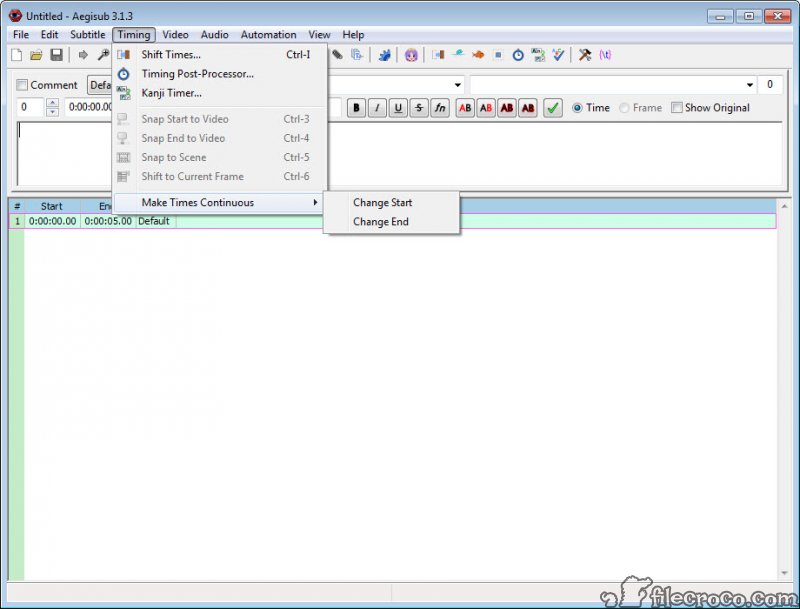Expand the Make Times Continuous submenu
The height and width of the screenshot is (609, 800).
pos(219,202)
